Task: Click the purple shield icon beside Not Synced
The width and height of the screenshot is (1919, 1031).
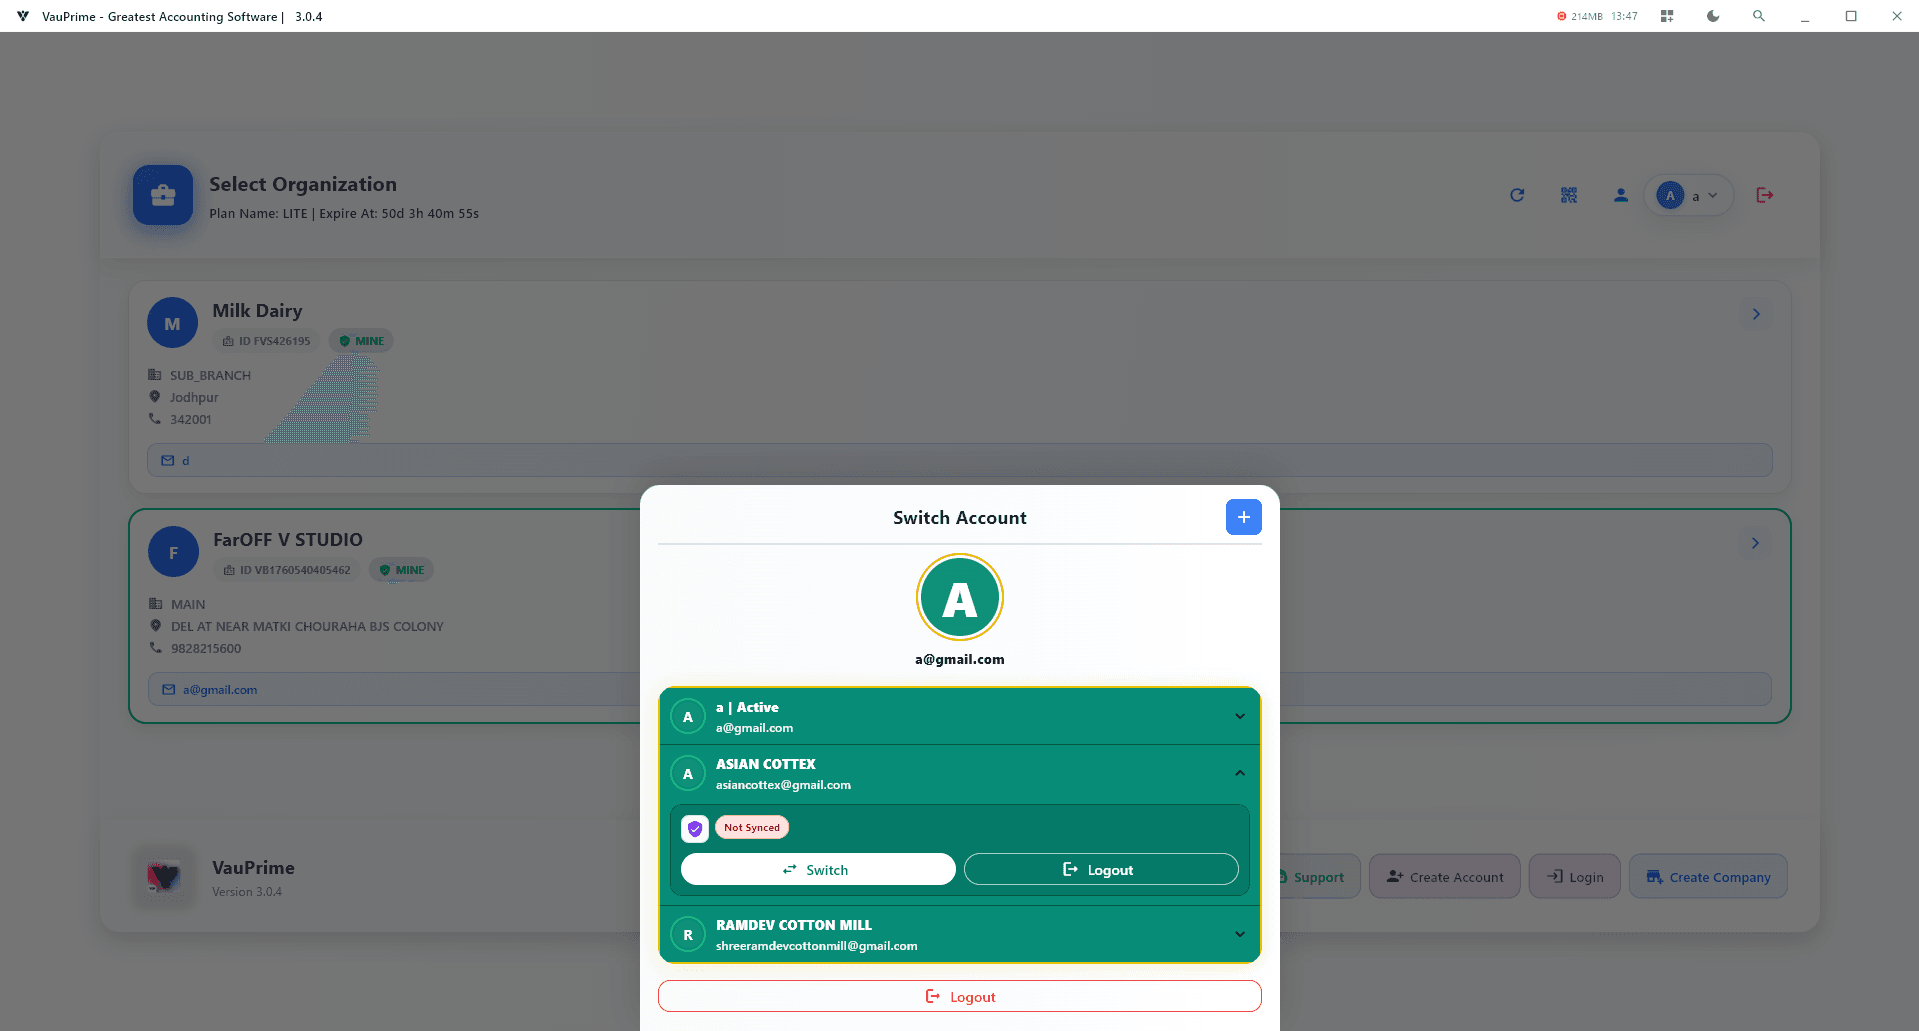Action: 695,829
